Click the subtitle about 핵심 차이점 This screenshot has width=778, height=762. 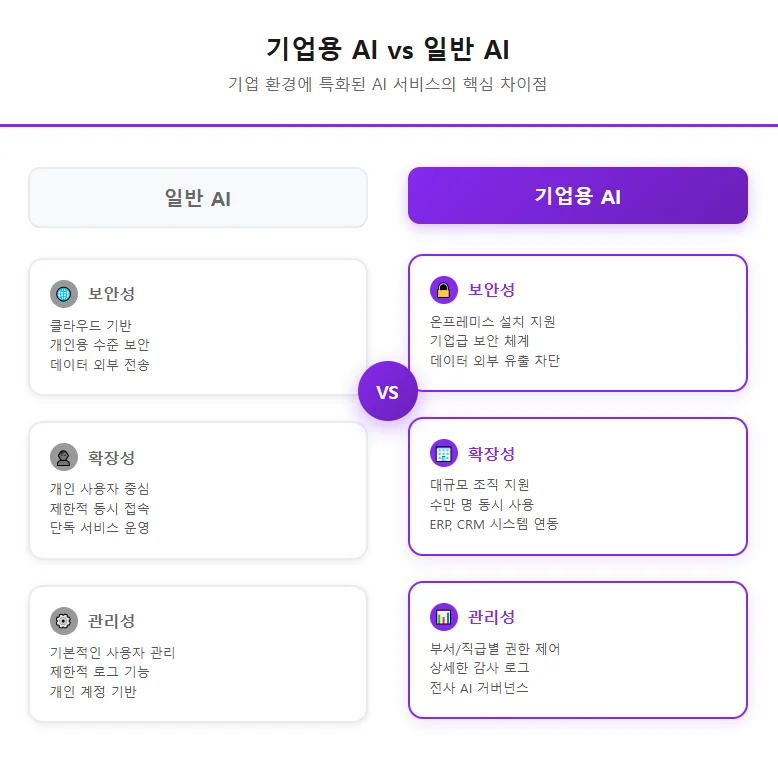388,84
